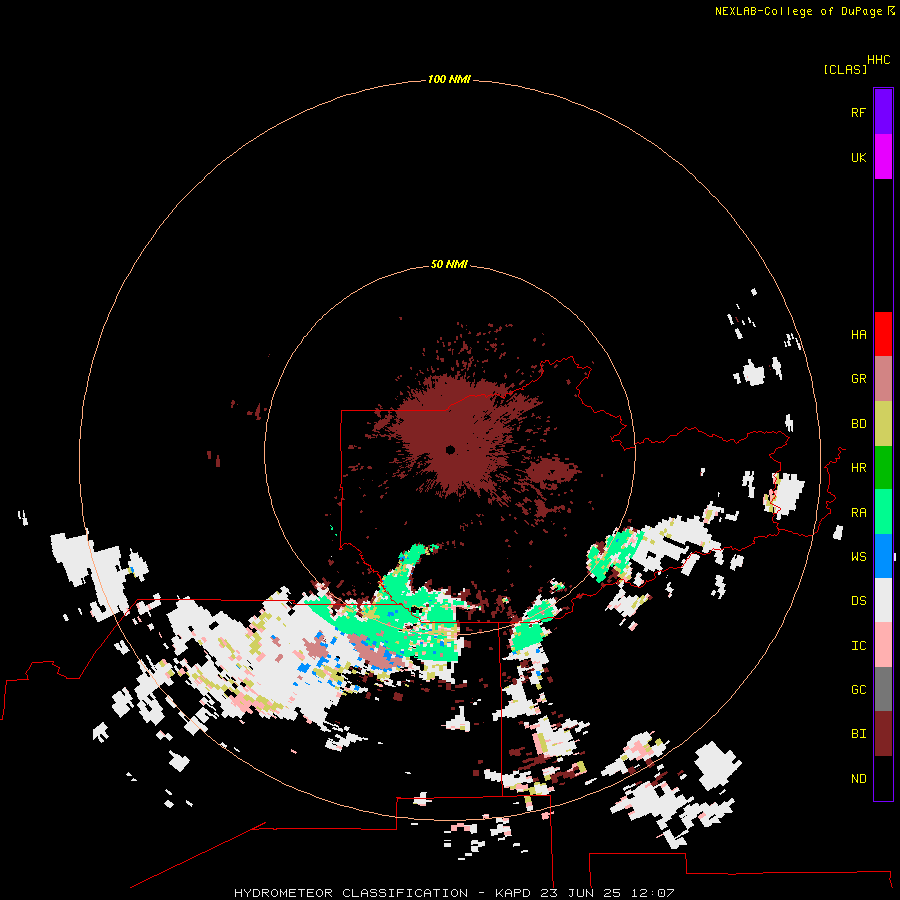Click the RF purple legend swatch
This screenshot has width=900, height=900.
[x=883, y=112]
